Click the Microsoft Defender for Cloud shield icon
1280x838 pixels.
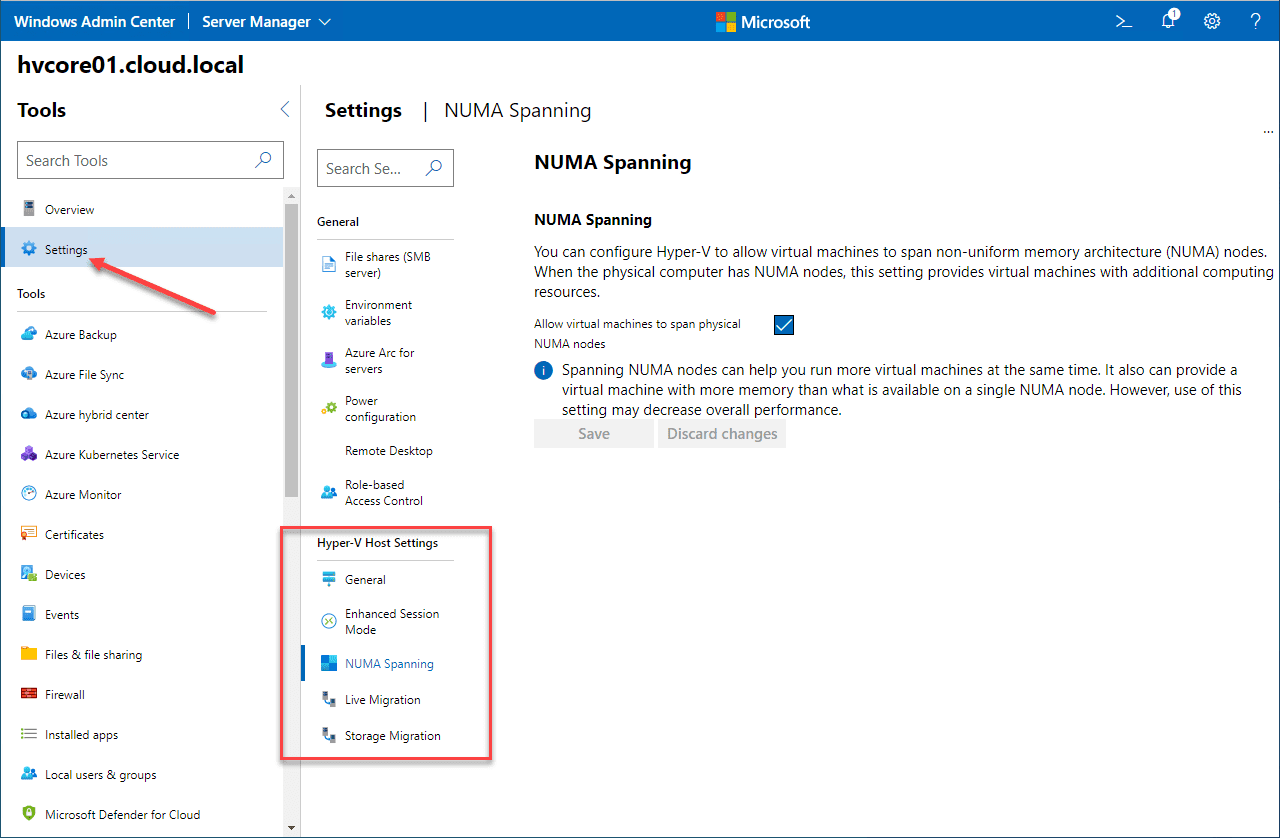click(x=29, y=814)
